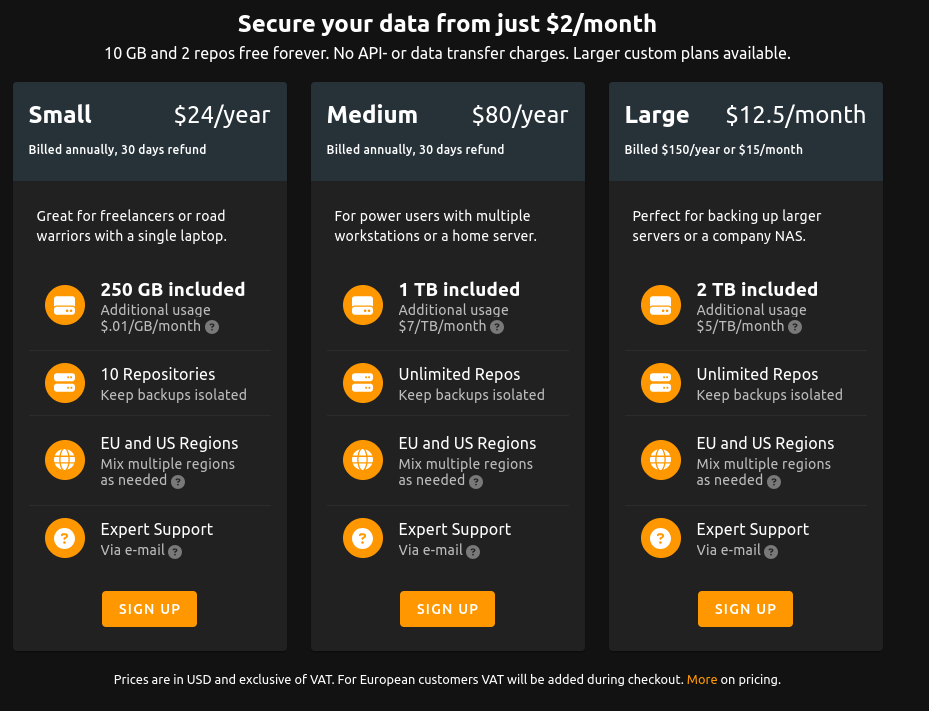Click the storage icon in the Small plan
The image size is (929, 711).
click(64, 305)
